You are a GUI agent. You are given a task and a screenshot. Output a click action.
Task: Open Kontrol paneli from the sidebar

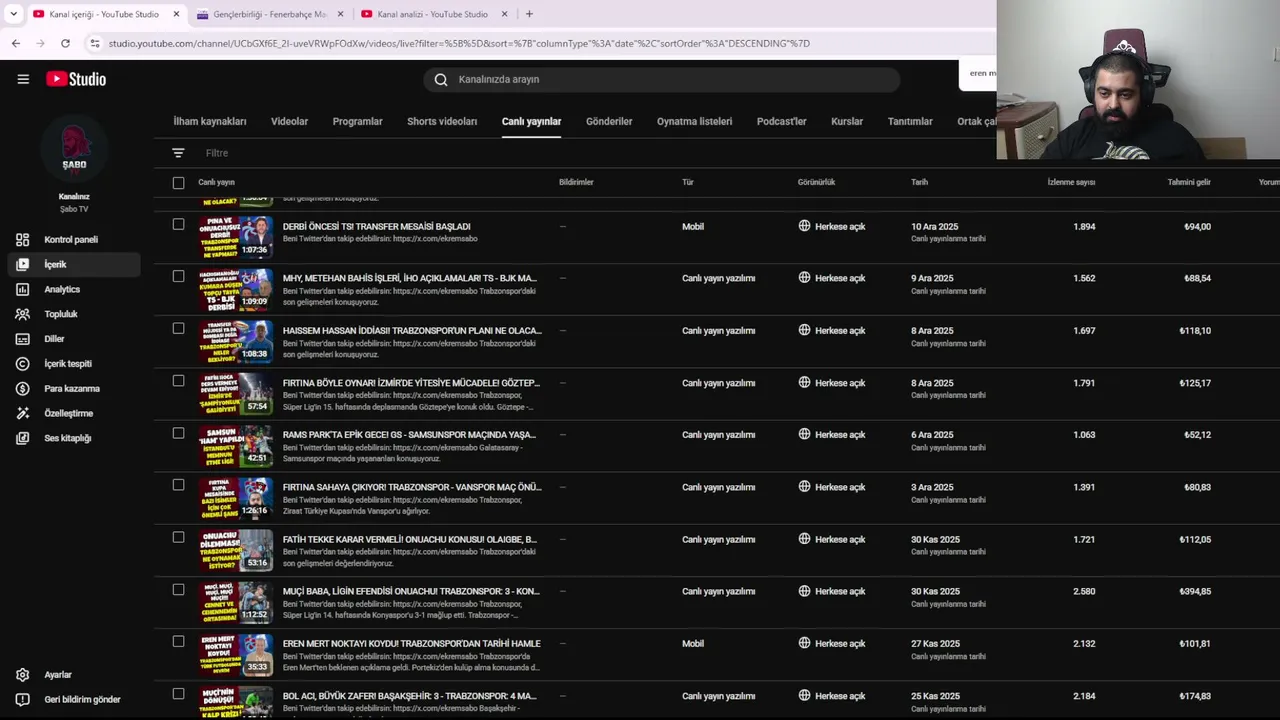71,240
